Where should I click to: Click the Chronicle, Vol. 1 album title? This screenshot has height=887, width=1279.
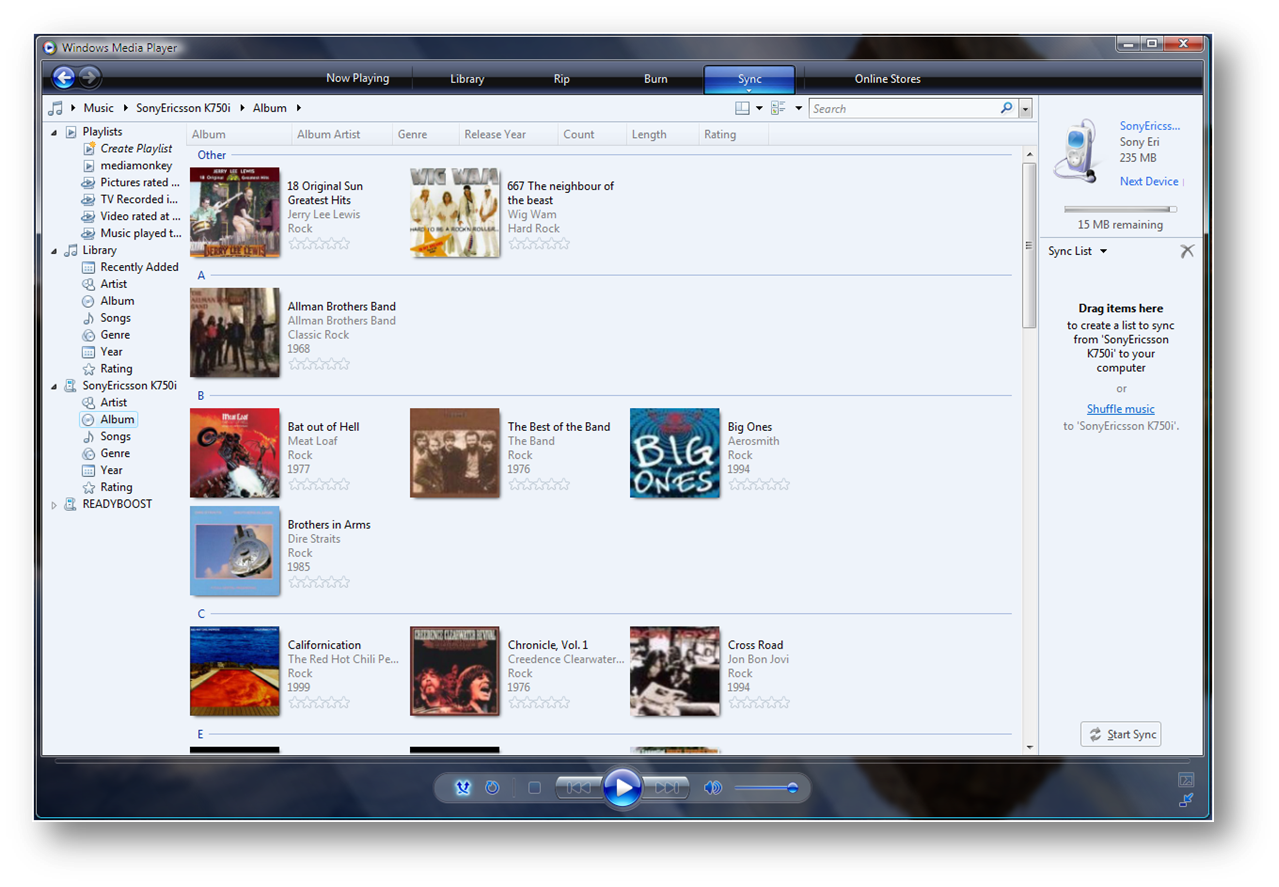548,645
